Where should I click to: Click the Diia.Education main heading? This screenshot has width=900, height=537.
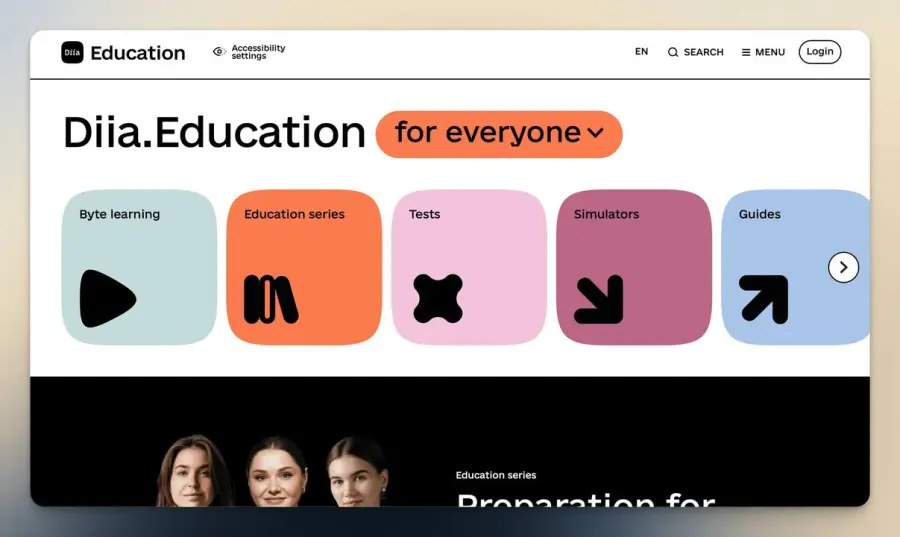[214, 133]
